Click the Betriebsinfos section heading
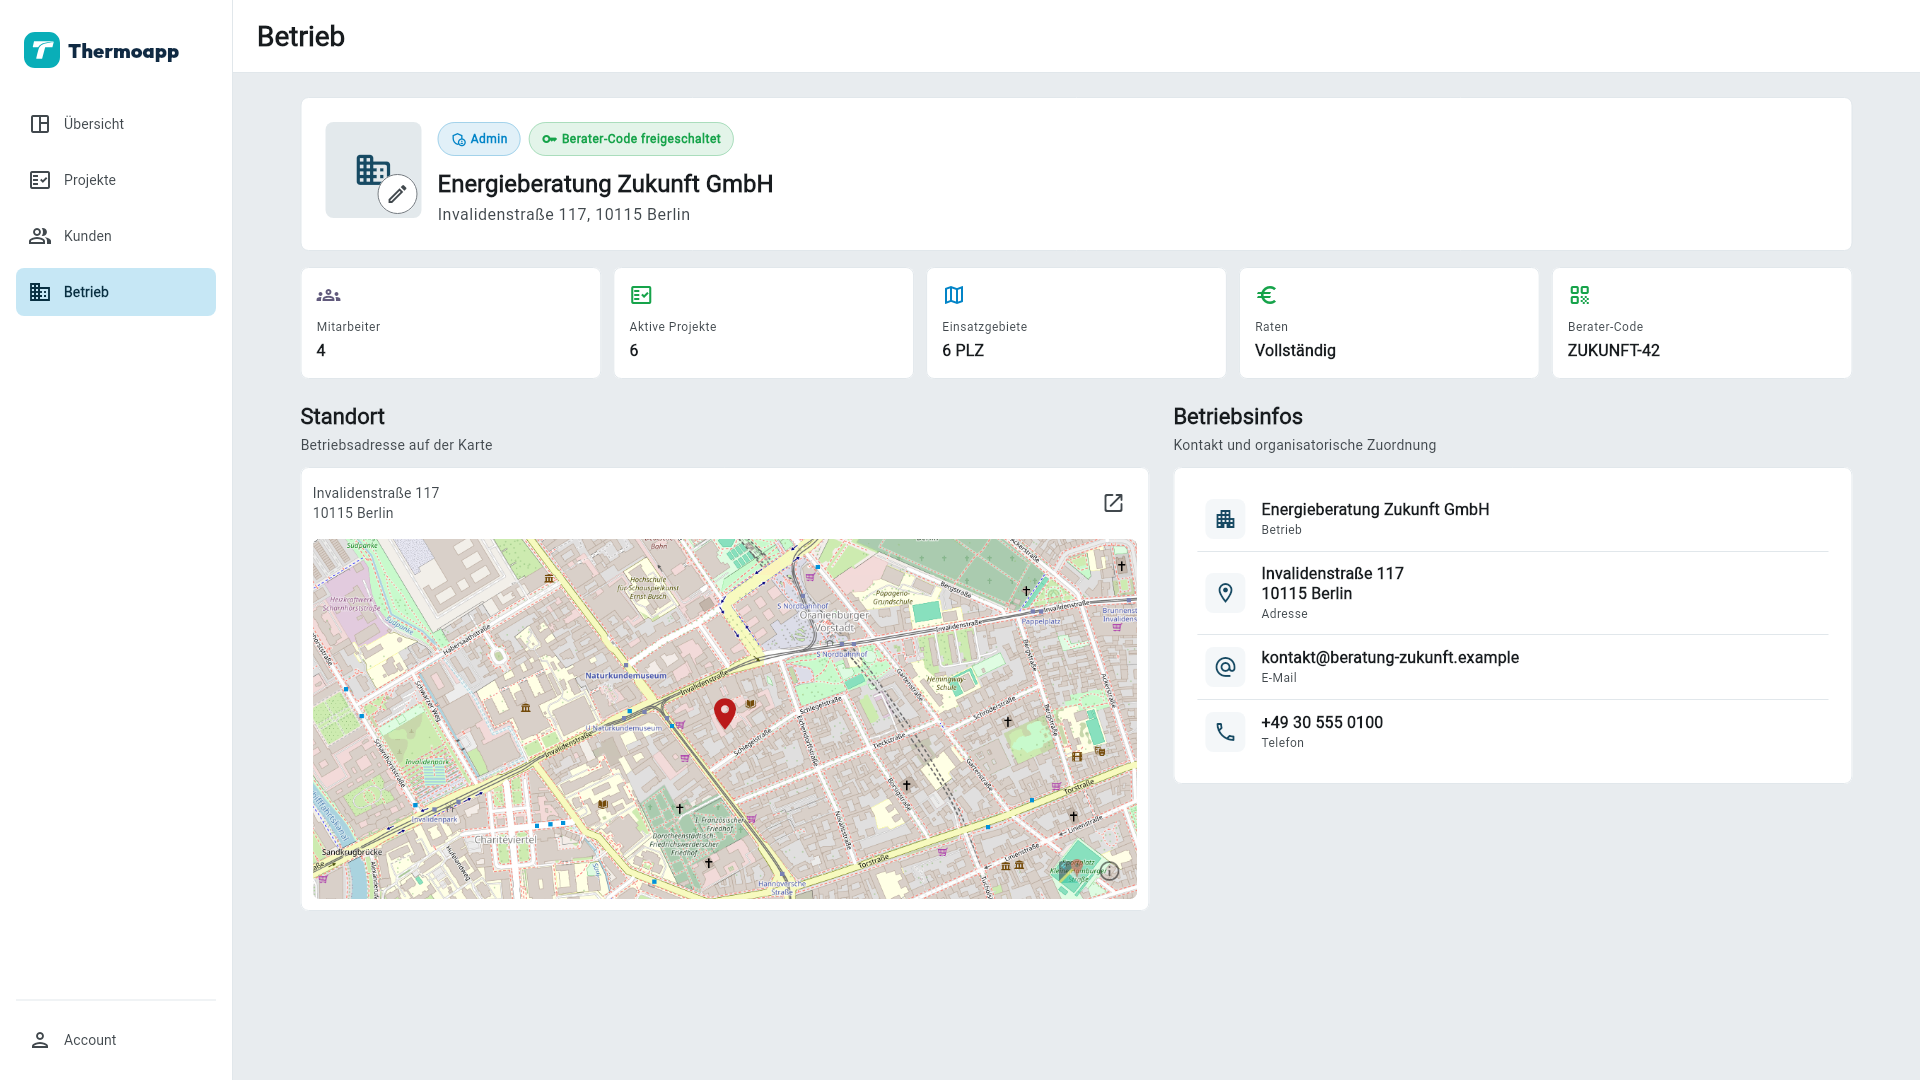Screen dimensions: 1920x1080 pos(1237,417)
